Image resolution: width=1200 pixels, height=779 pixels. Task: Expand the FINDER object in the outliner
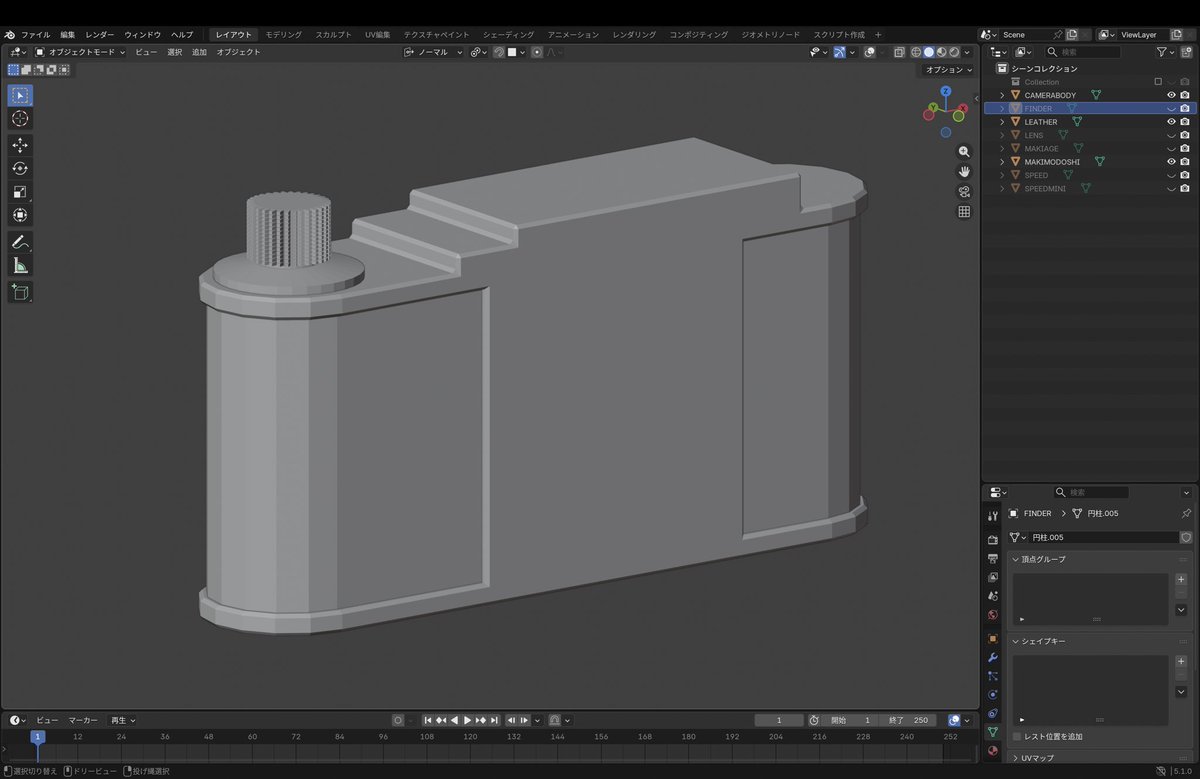[x=1002, y=108]
